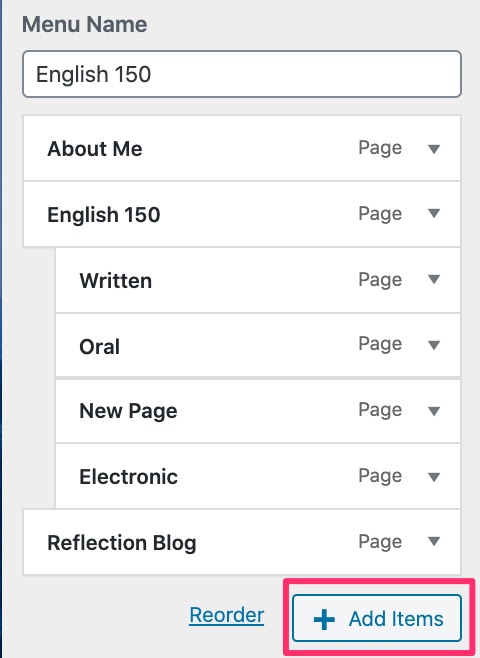Click the Page label on Written row
The width and height of the screenshot is (480, 658).
[380, 280]
